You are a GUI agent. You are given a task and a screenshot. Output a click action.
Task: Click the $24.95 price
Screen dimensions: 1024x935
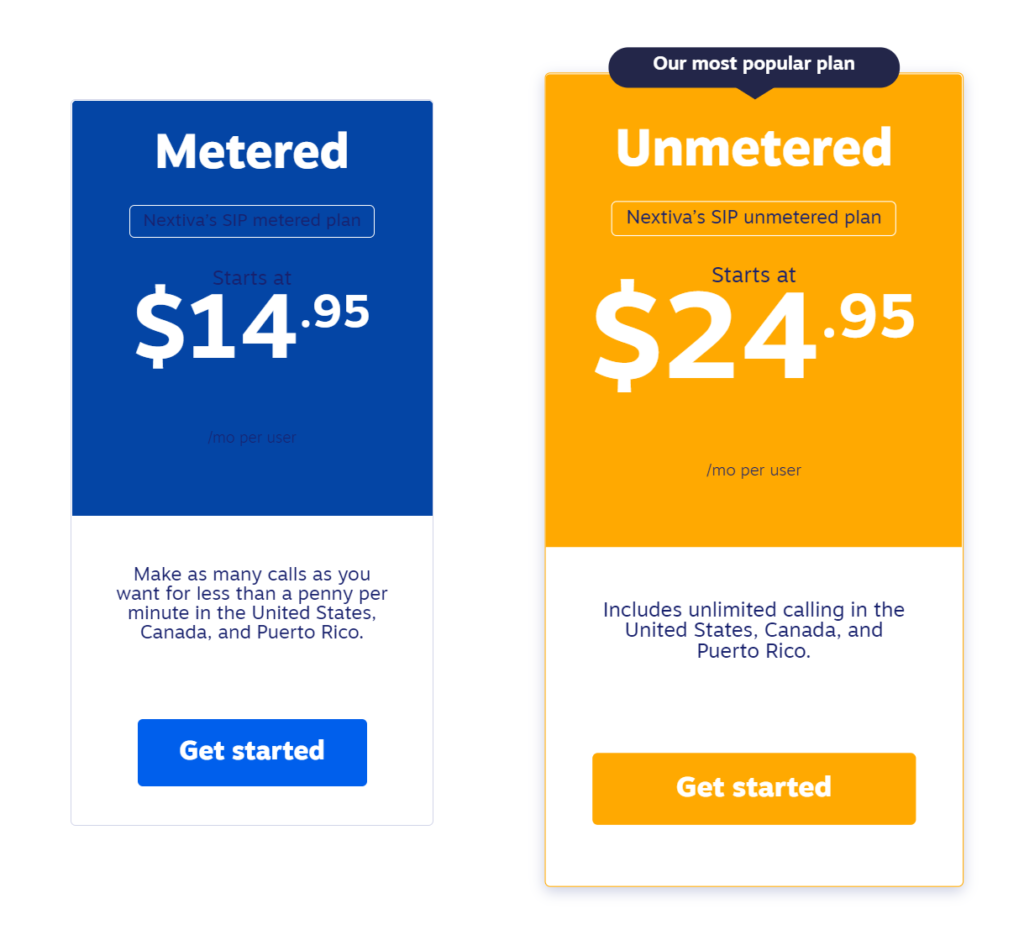coord(754,335)
